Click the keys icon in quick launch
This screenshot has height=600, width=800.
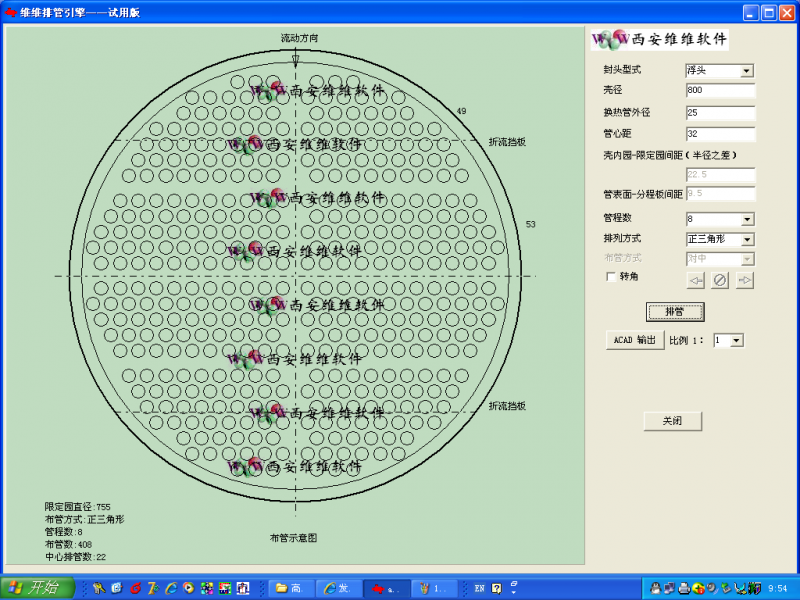(99, 588)
